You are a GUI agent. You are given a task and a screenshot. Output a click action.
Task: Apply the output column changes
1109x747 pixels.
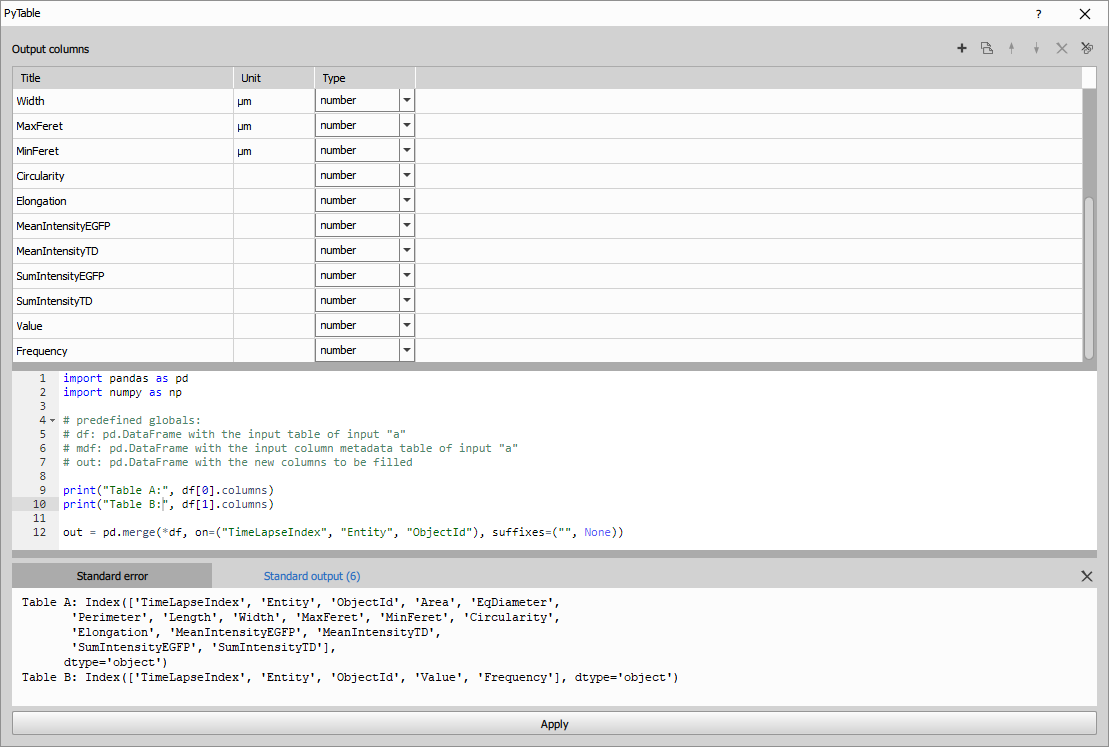click(554, 723)
